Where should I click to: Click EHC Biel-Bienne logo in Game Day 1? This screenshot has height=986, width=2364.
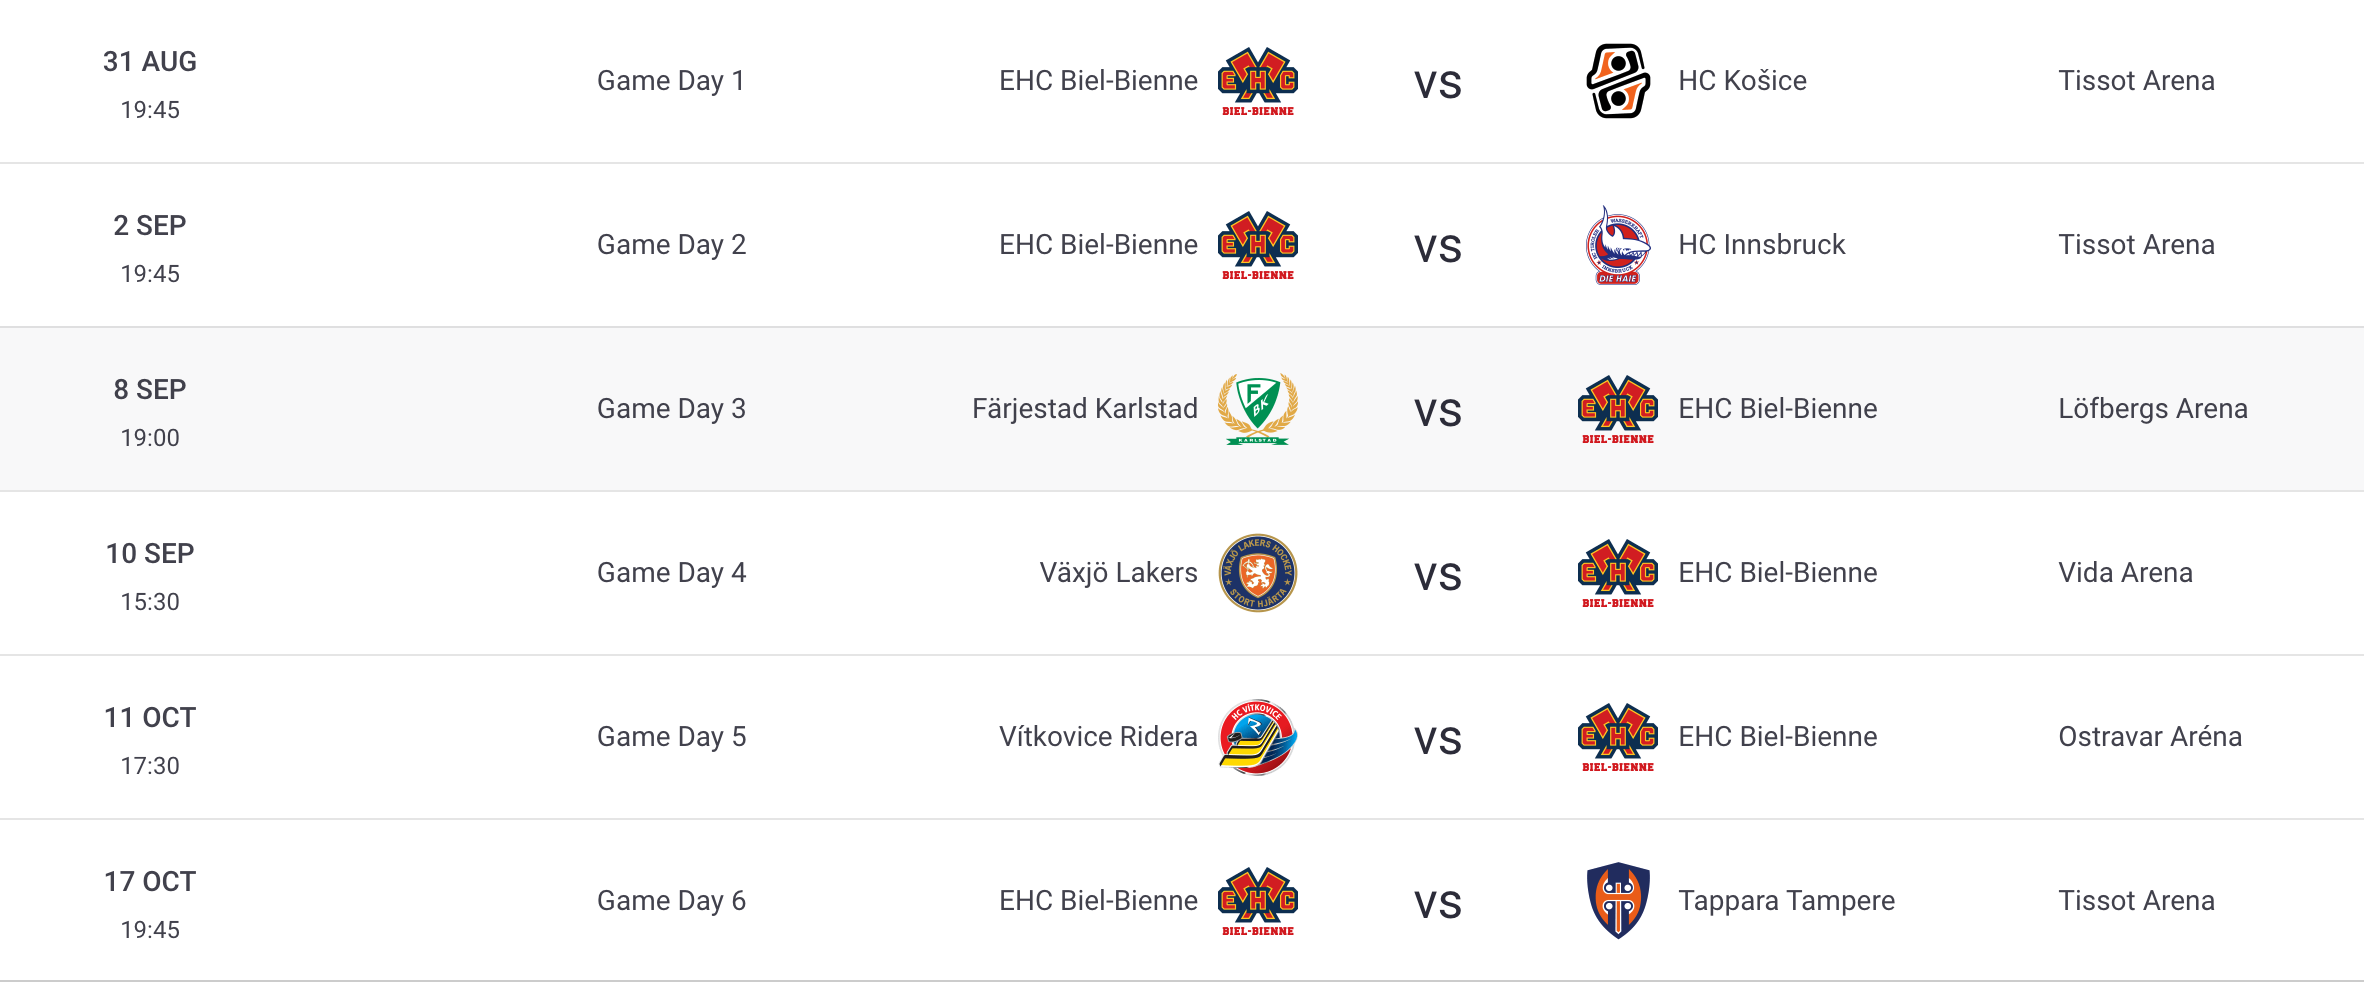pyautogui.click(x=1258, y=81)
